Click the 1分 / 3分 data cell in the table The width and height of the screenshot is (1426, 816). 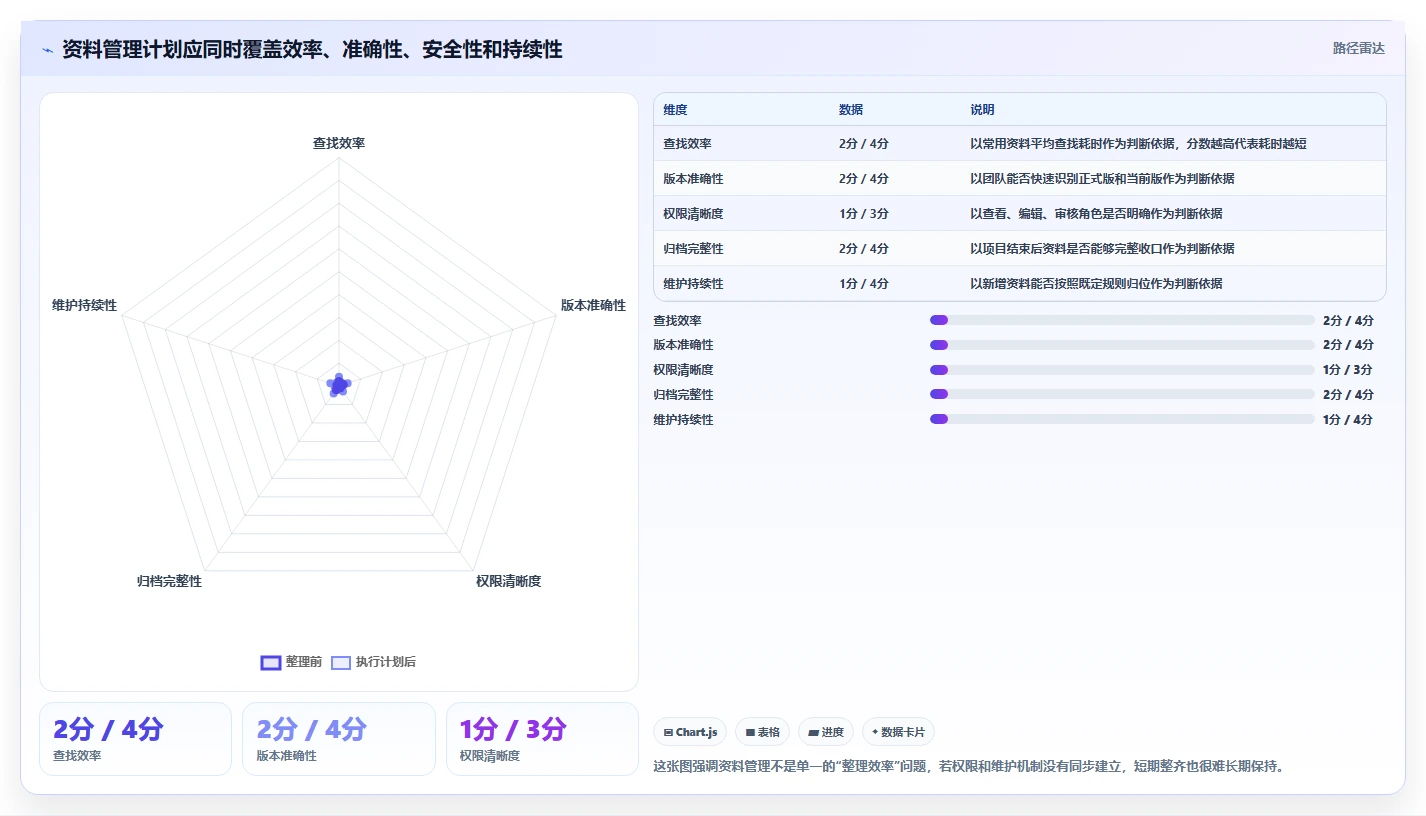point(864,214)
